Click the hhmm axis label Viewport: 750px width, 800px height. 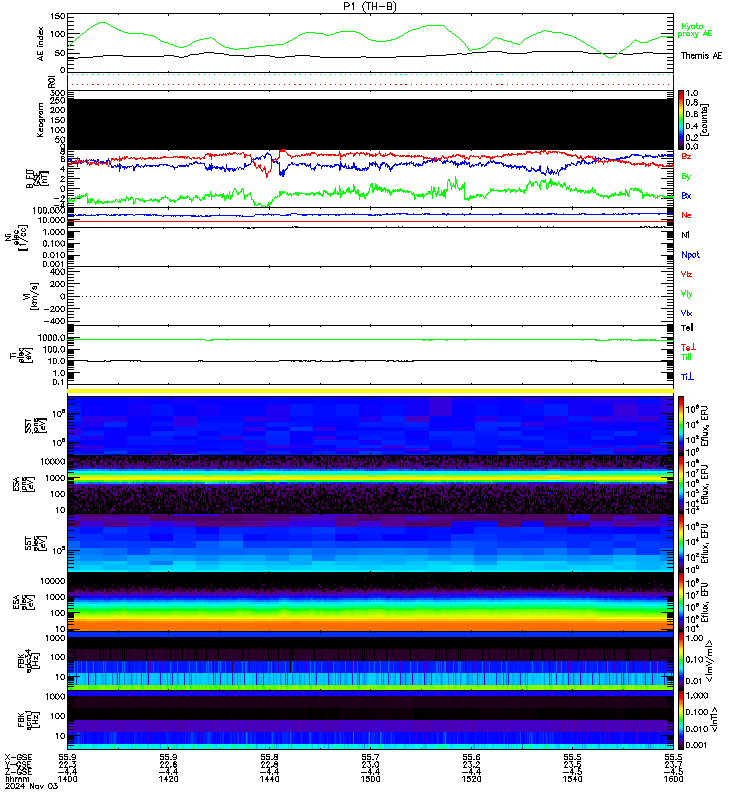(x=17, y=779)
